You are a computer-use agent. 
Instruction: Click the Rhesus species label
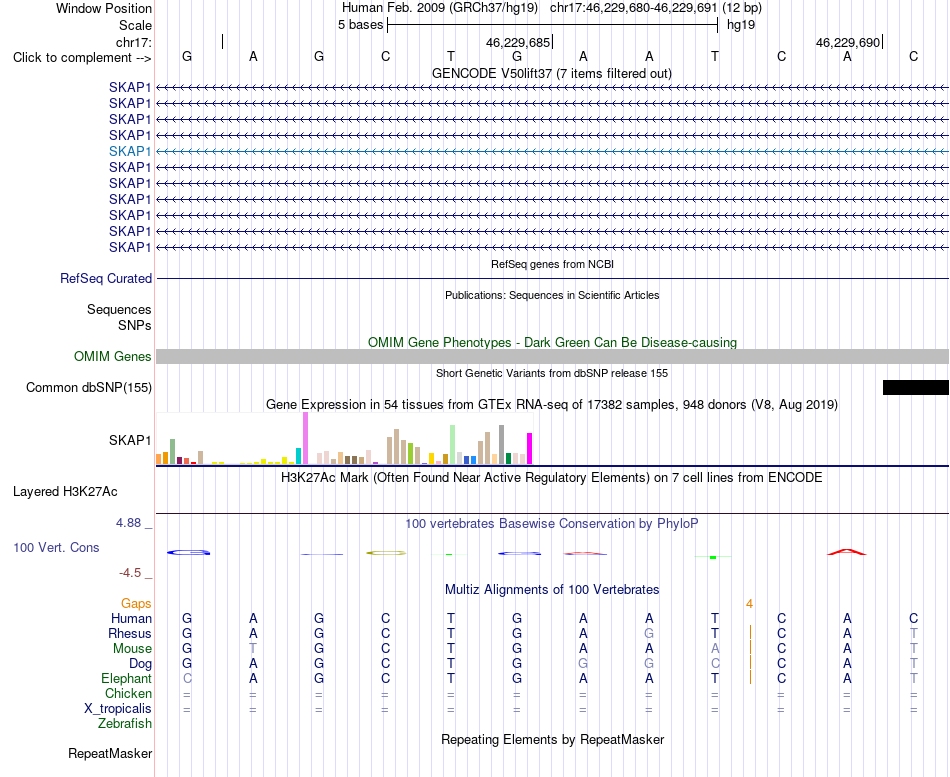pos(130,633)
